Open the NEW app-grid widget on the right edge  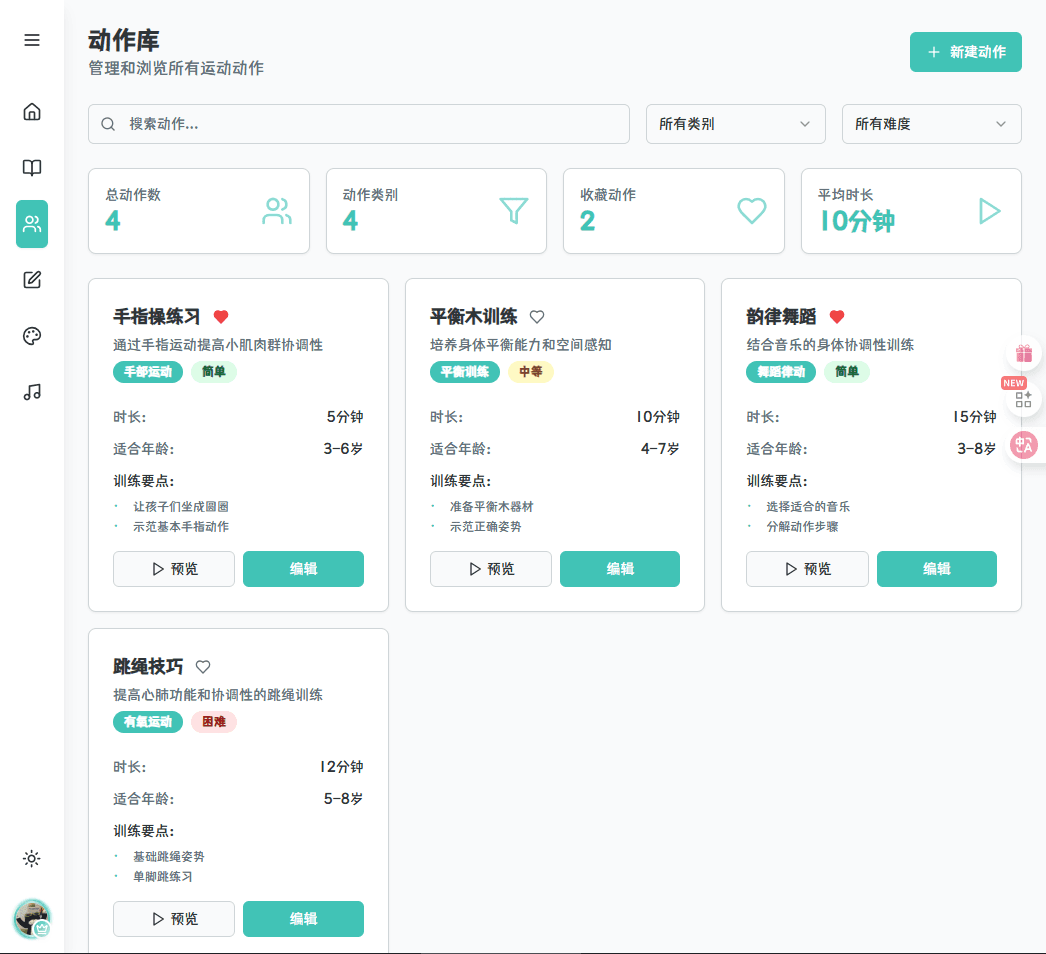pyautogui.click(x=1024, y=399)
